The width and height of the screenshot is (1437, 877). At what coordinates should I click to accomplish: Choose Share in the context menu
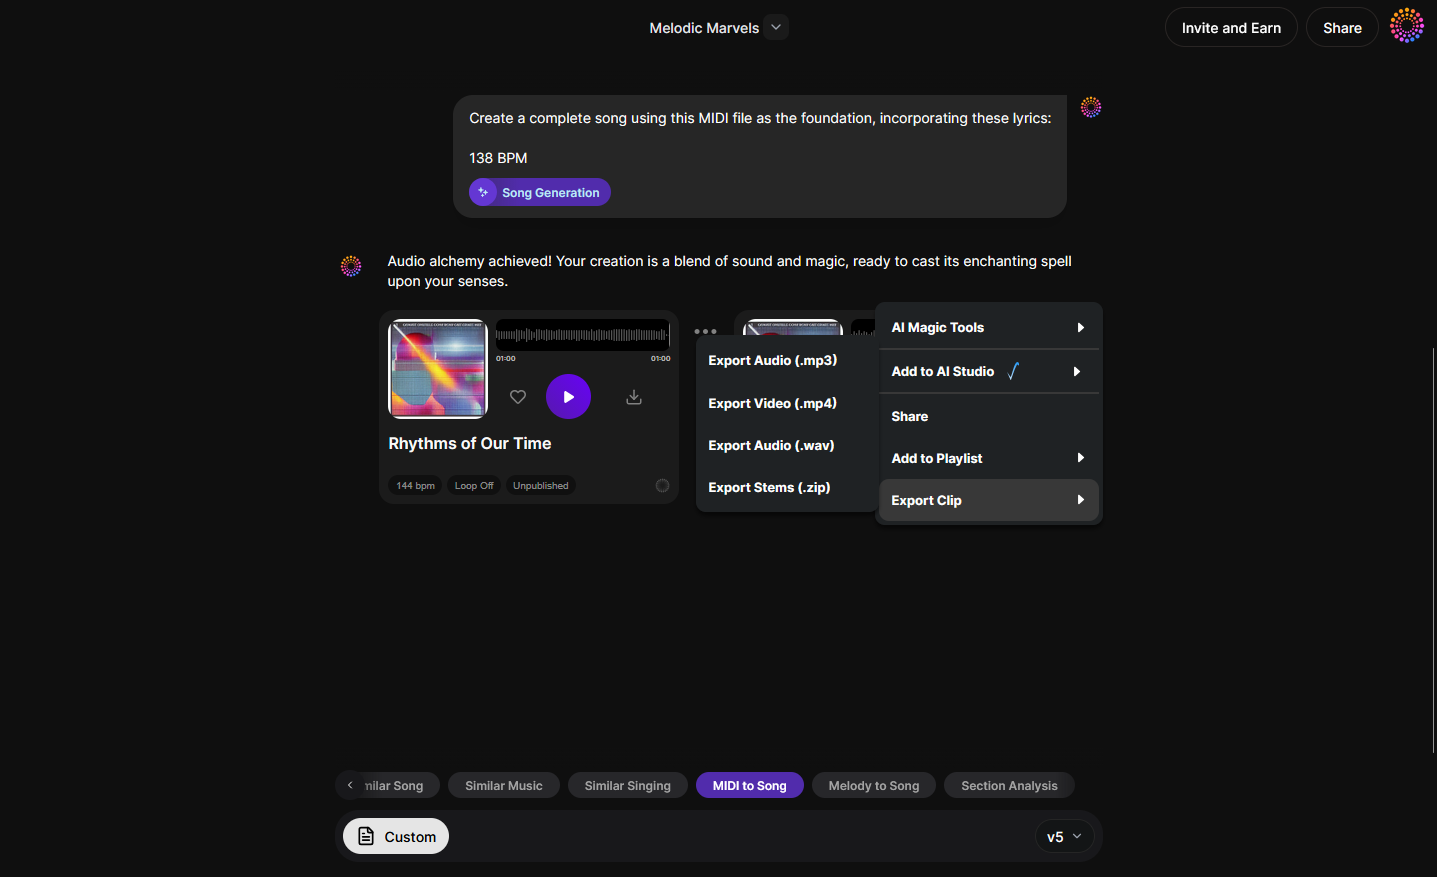tap(988, 416)
